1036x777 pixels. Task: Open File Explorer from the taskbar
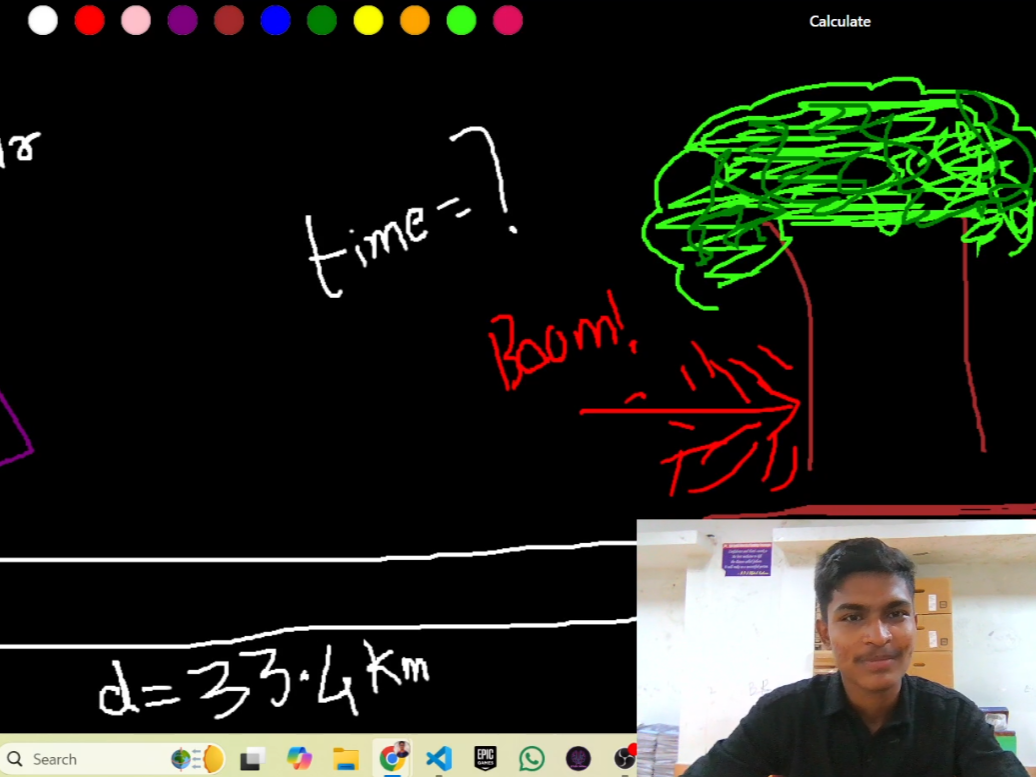345,759
